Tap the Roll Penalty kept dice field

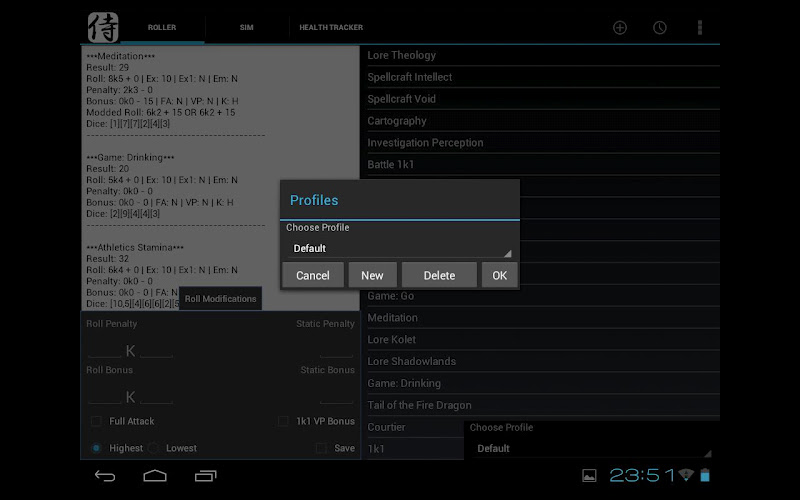157,350
